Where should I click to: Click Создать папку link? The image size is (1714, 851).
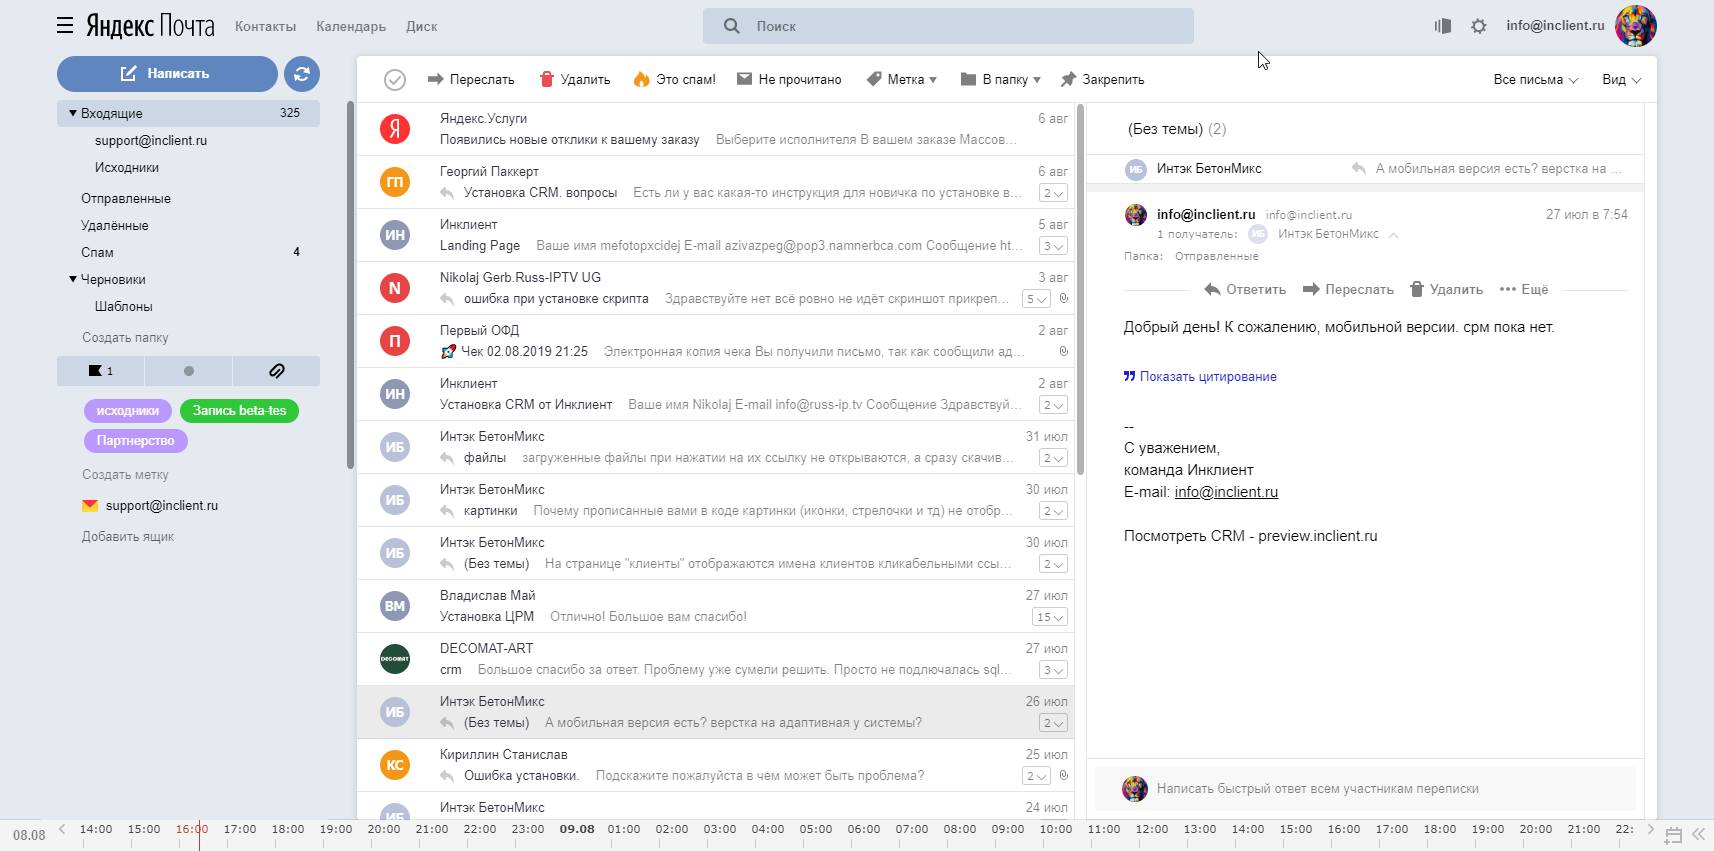tap(125, 337)
